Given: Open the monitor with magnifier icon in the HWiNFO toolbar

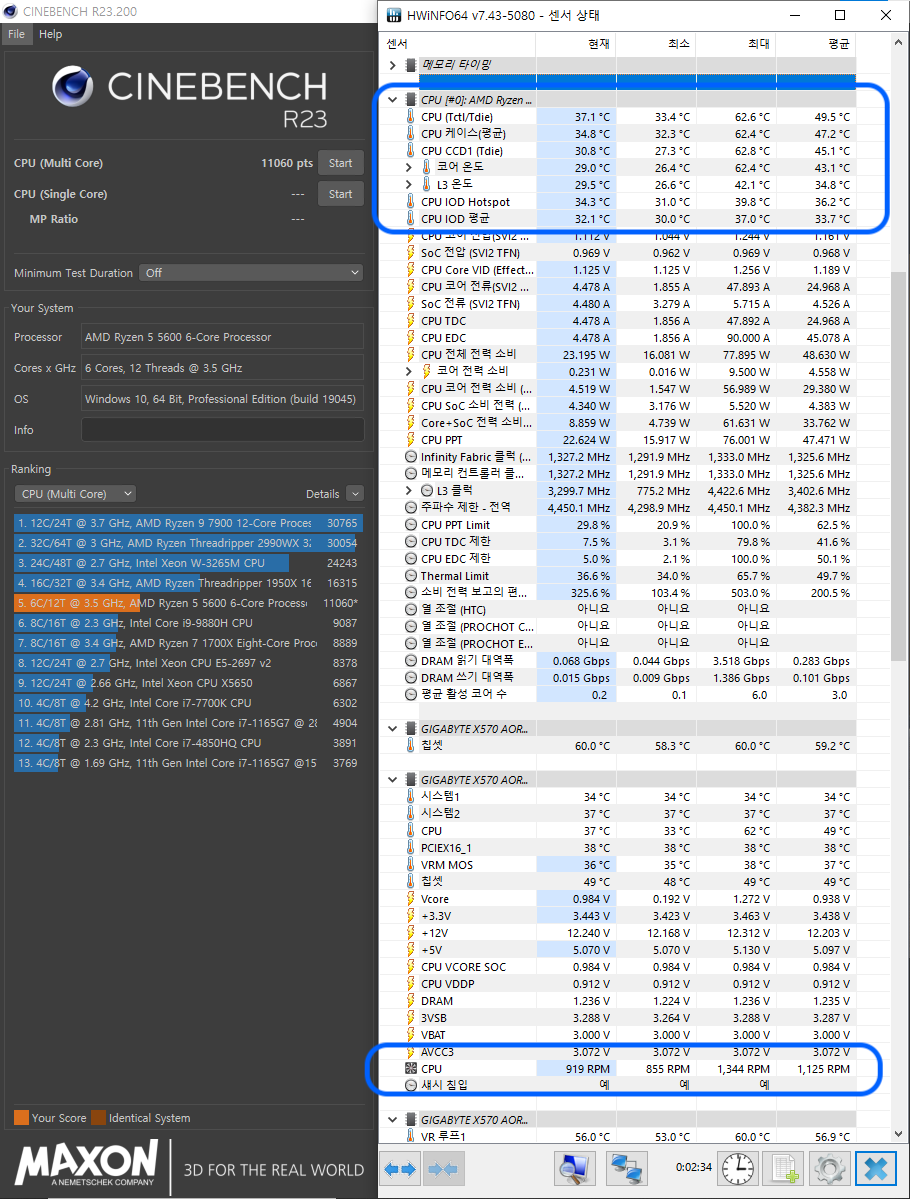Looking at the screenshot, I should pos(574,1169).
